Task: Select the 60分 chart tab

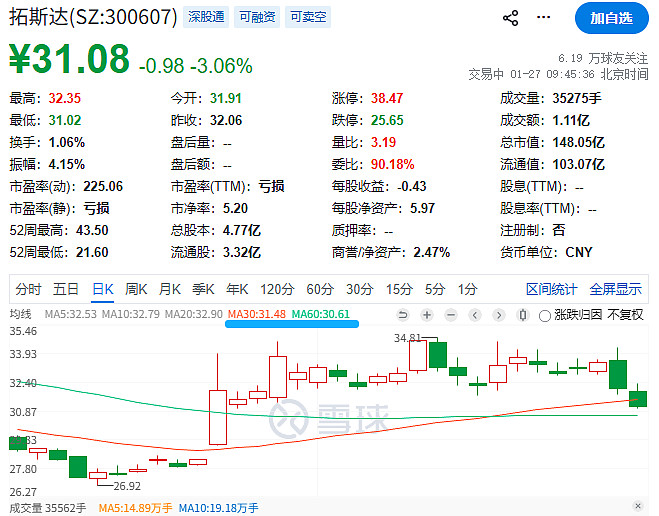Action: click(320, 289)
